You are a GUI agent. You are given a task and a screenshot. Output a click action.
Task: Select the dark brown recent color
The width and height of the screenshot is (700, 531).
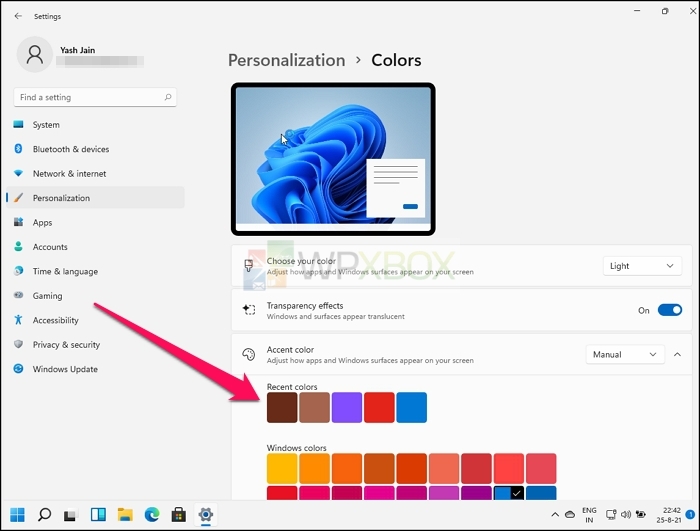point(282,407)
